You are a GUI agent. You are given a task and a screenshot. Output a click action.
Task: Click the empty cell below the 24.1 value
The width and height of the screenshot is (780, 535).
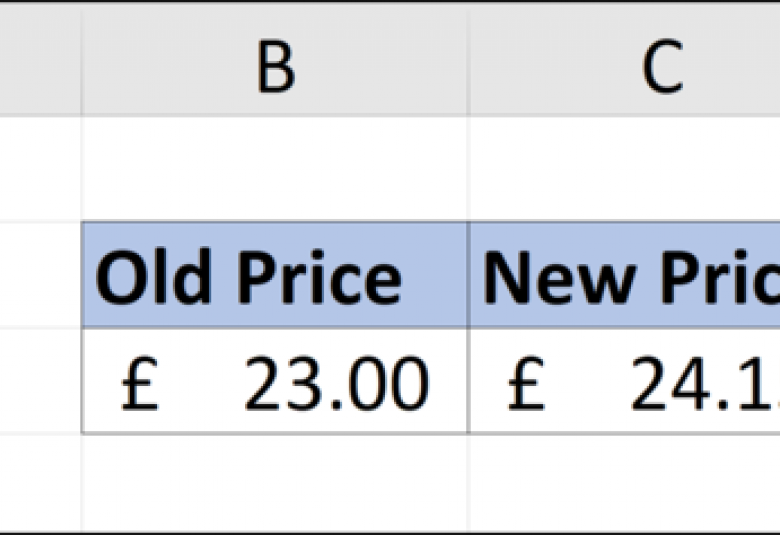click(x=624, y=483)
